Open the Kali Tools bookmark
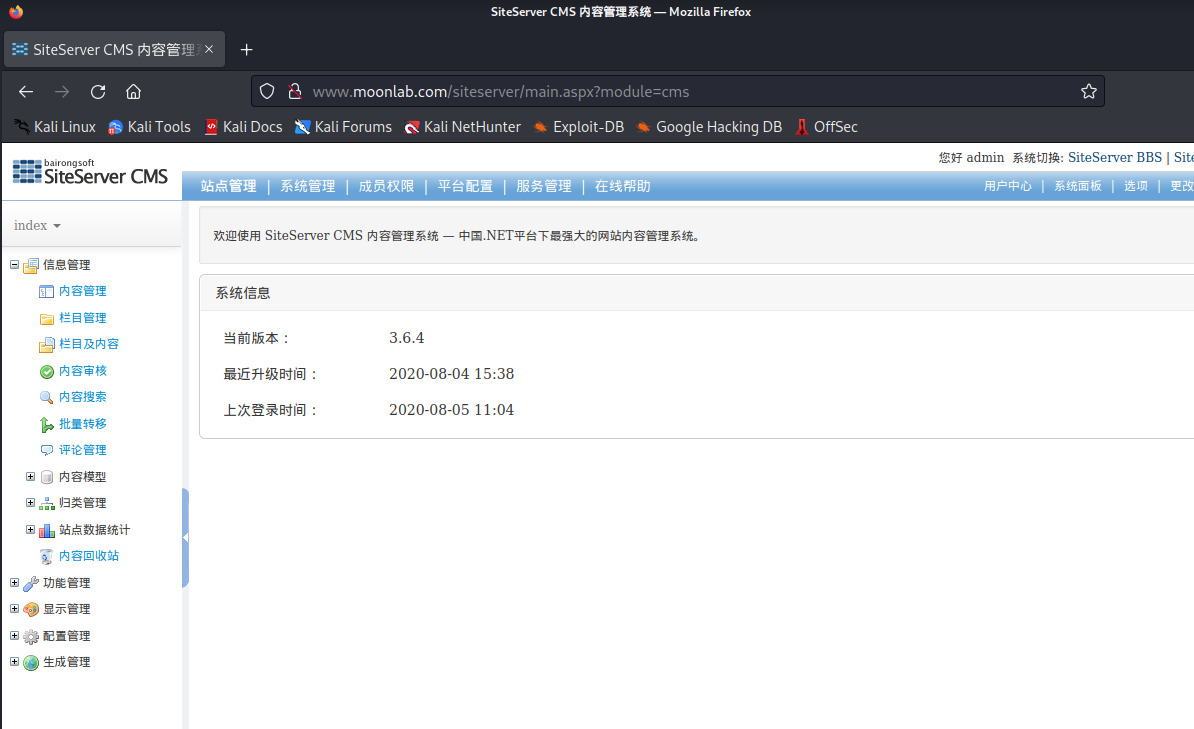The image size is (1194, 729). (149, 127)
